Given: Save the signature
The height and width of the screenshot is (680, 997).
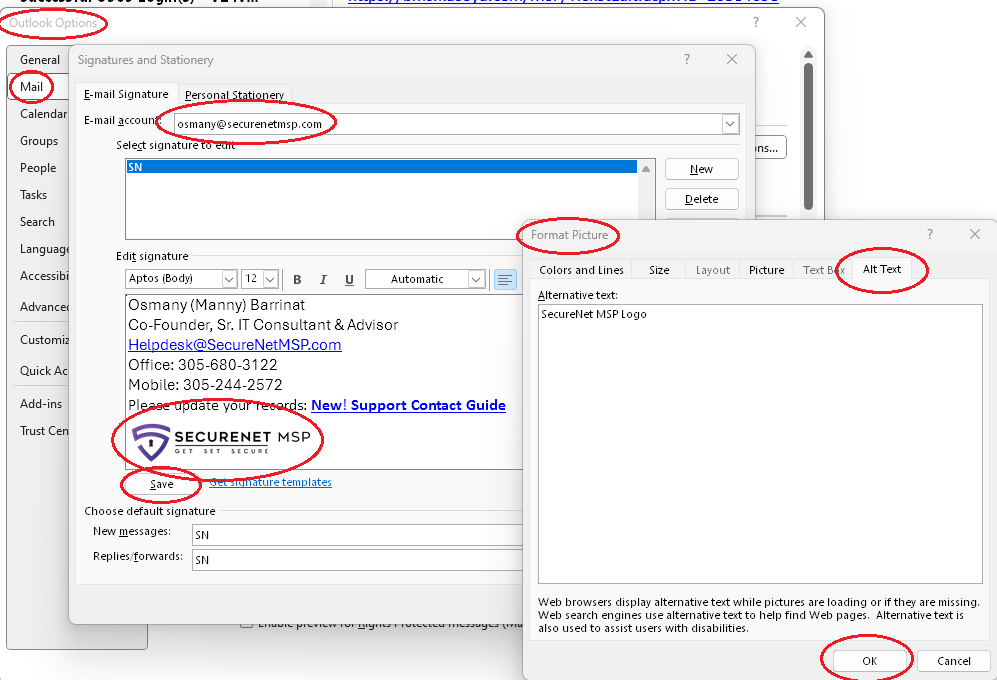Looking at the screenshot, I should [162, 484].
